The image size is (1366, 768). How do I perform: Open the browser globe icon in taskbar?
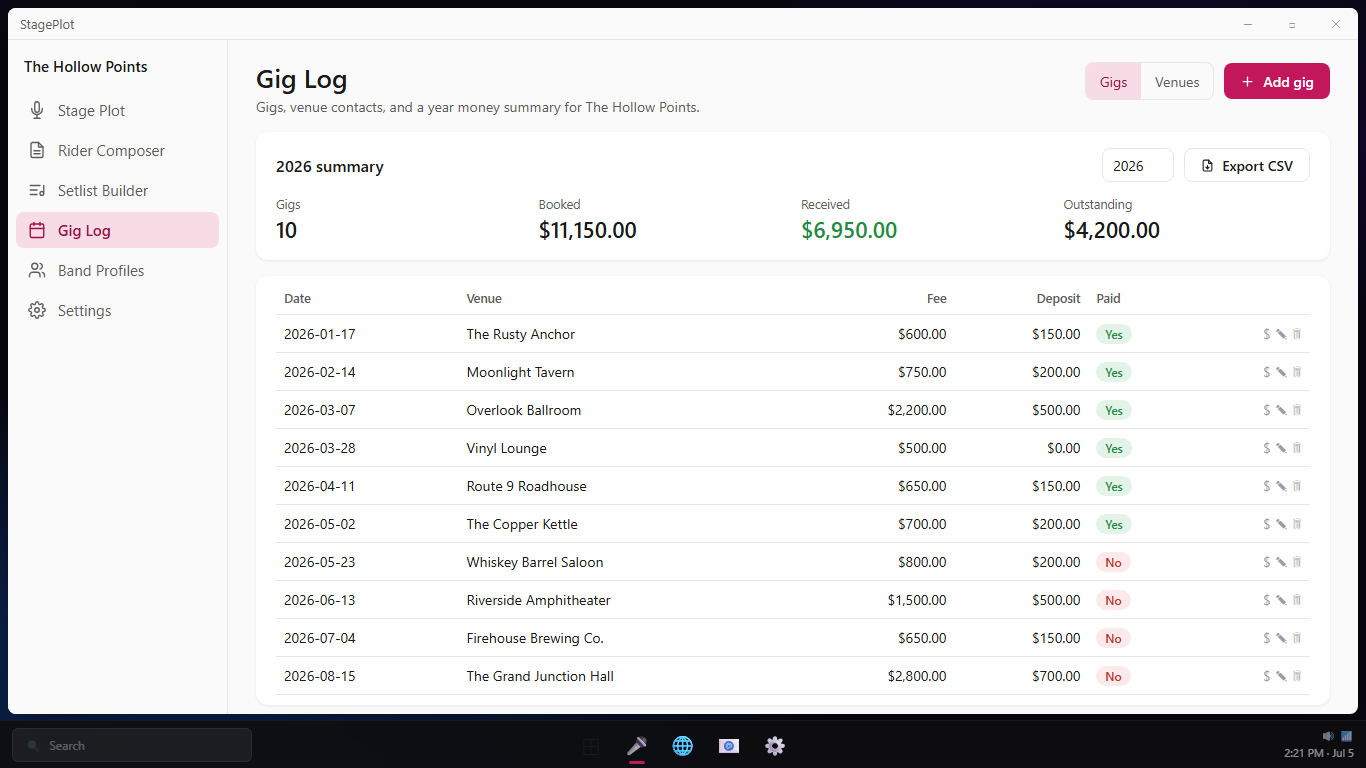click(x=683, y=745)
